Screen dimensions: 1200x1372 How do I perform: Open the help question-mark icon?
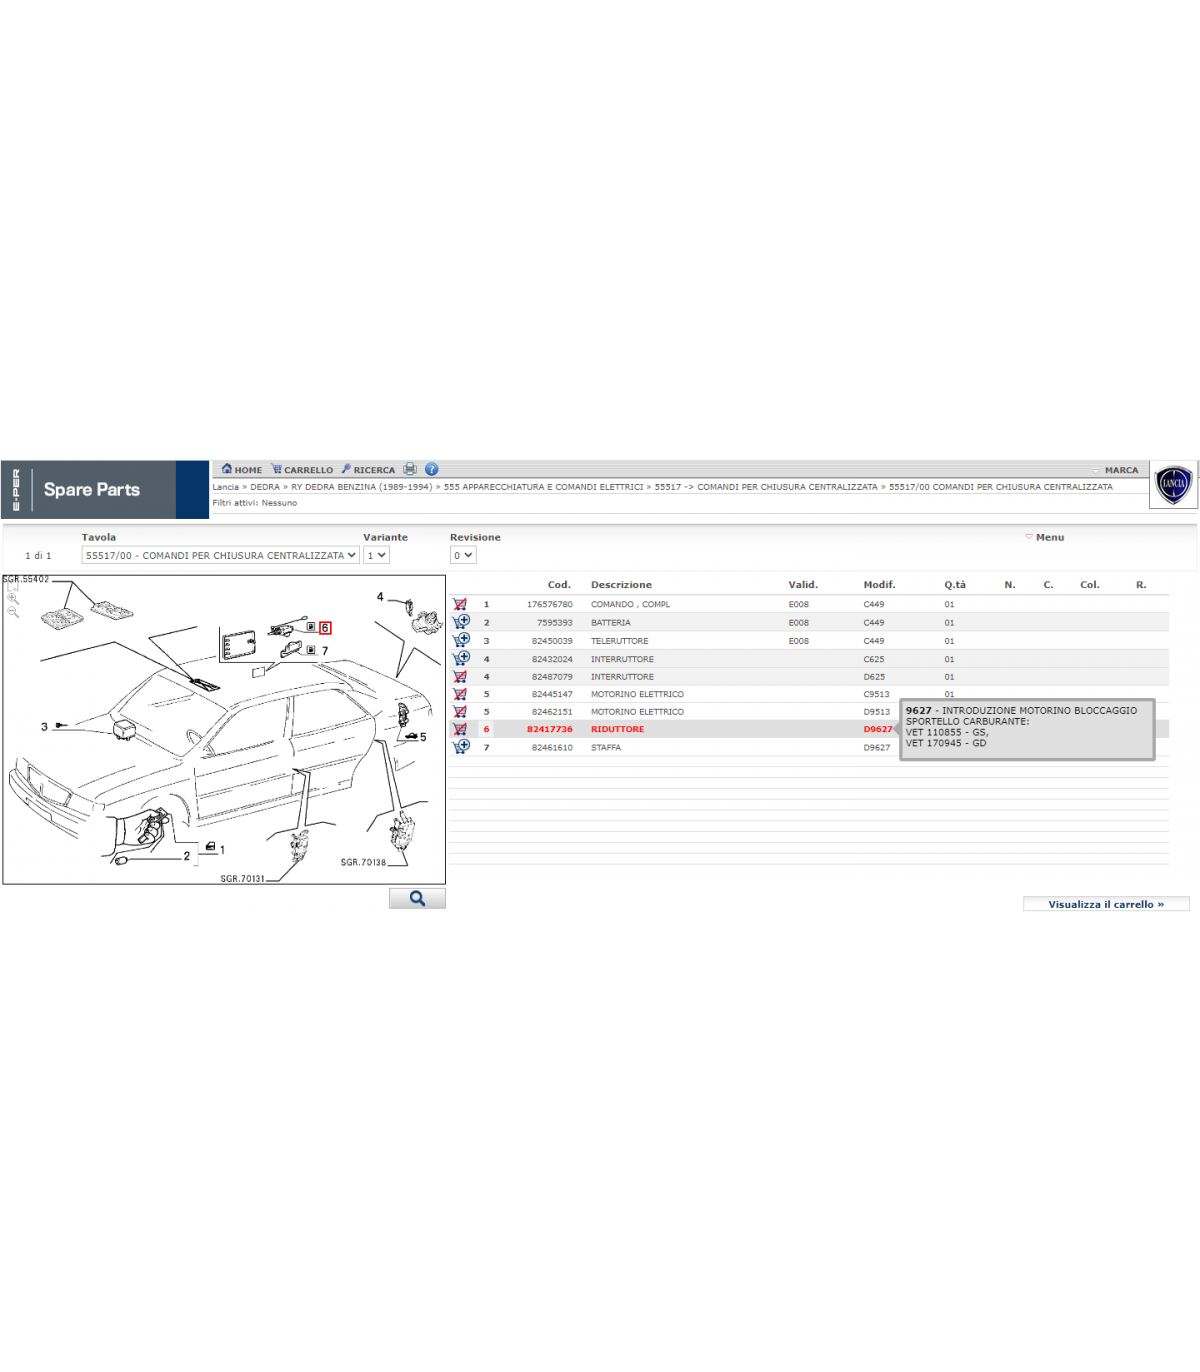[432, 469]
